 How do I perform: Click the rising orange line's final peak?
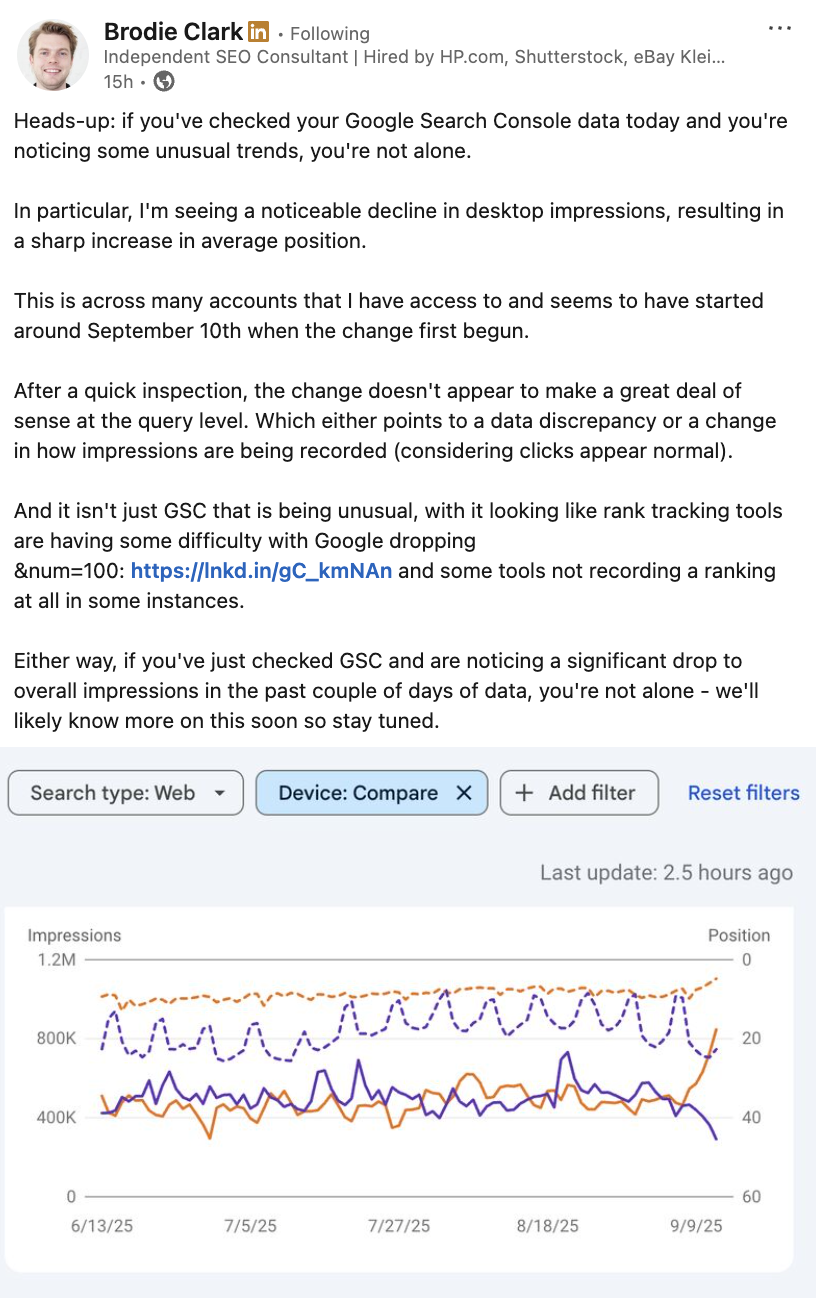pyautogui.click(x=716, y=1029)
